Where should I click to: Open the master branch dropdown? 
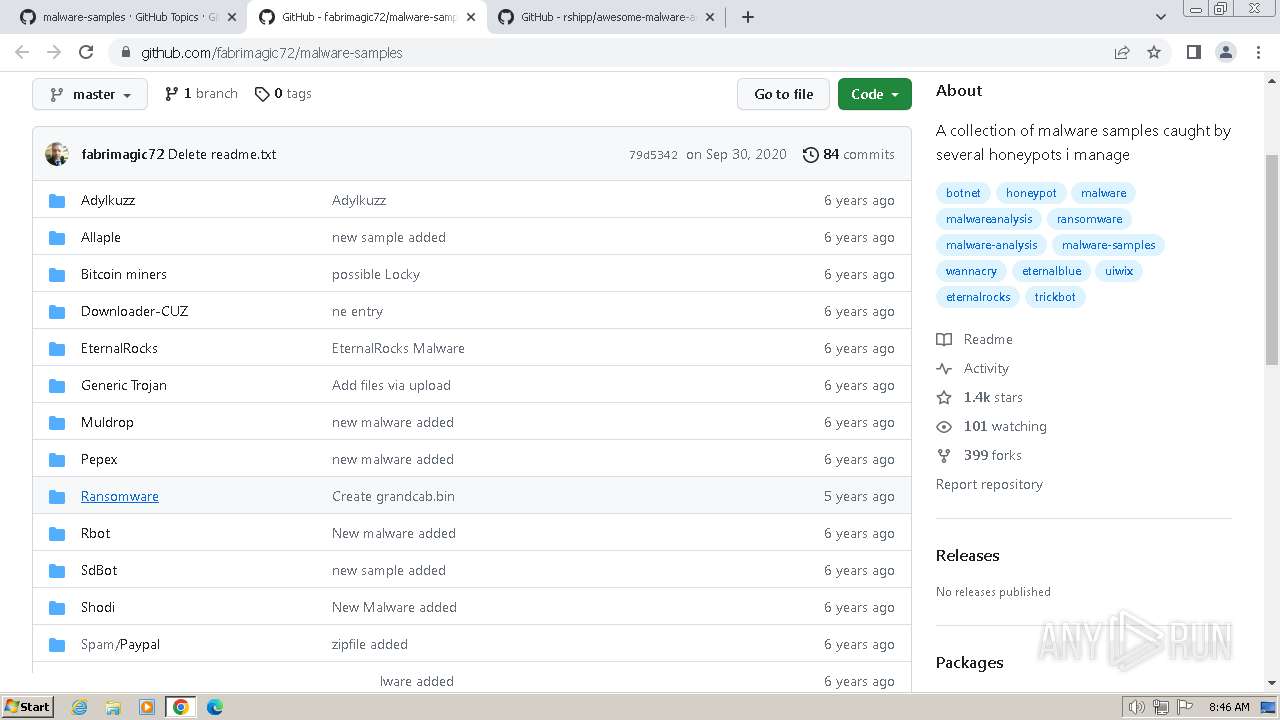[90, 94]
